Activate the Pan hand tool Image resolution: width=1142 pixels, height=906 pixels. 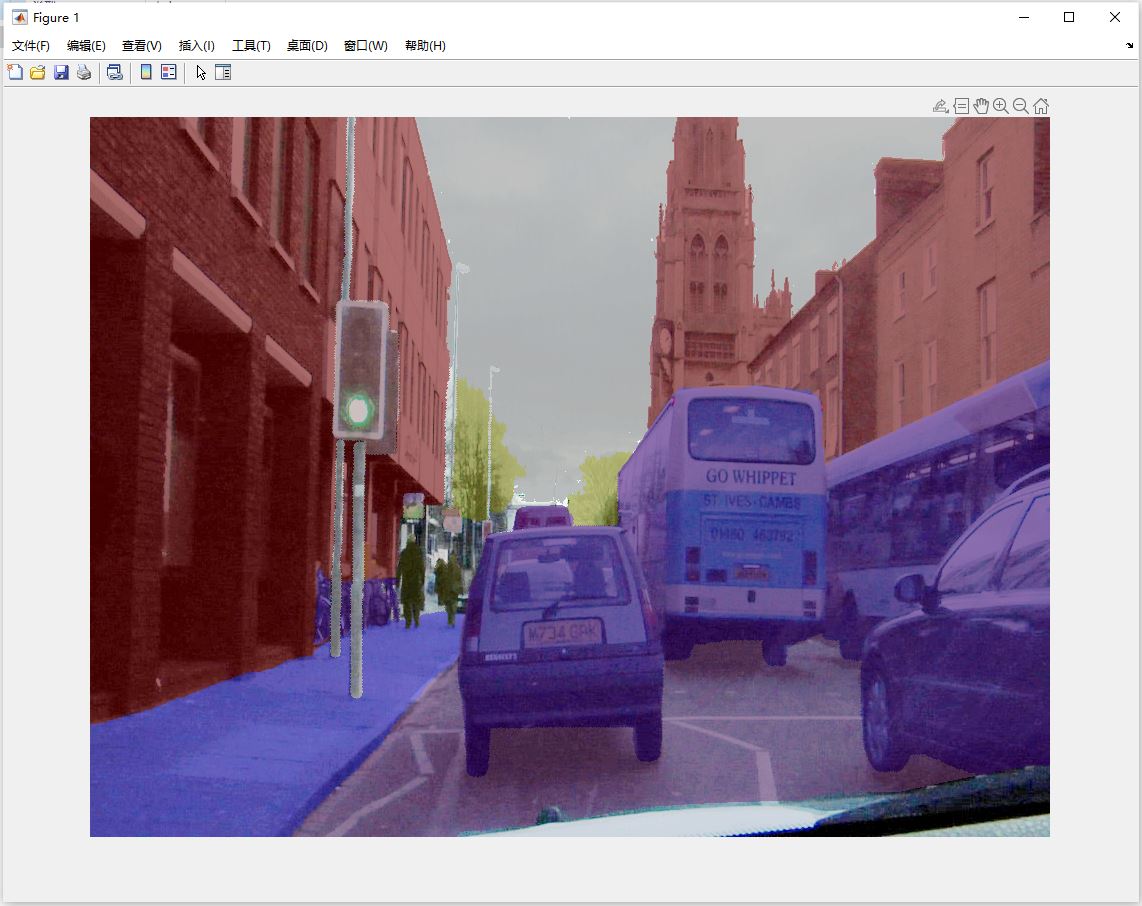[x=981, y=106]
